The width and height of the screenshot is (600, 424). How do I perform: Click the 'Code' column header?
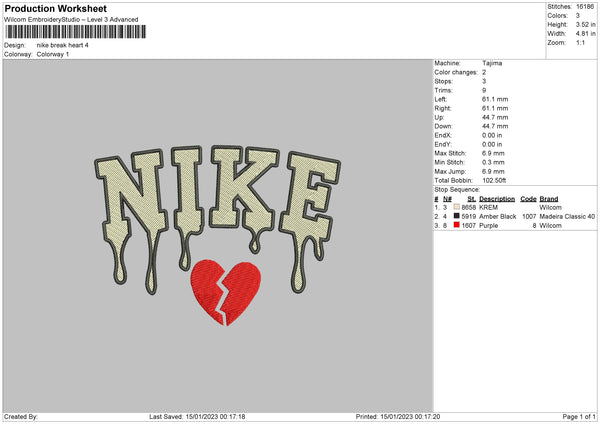click(528, 199)
